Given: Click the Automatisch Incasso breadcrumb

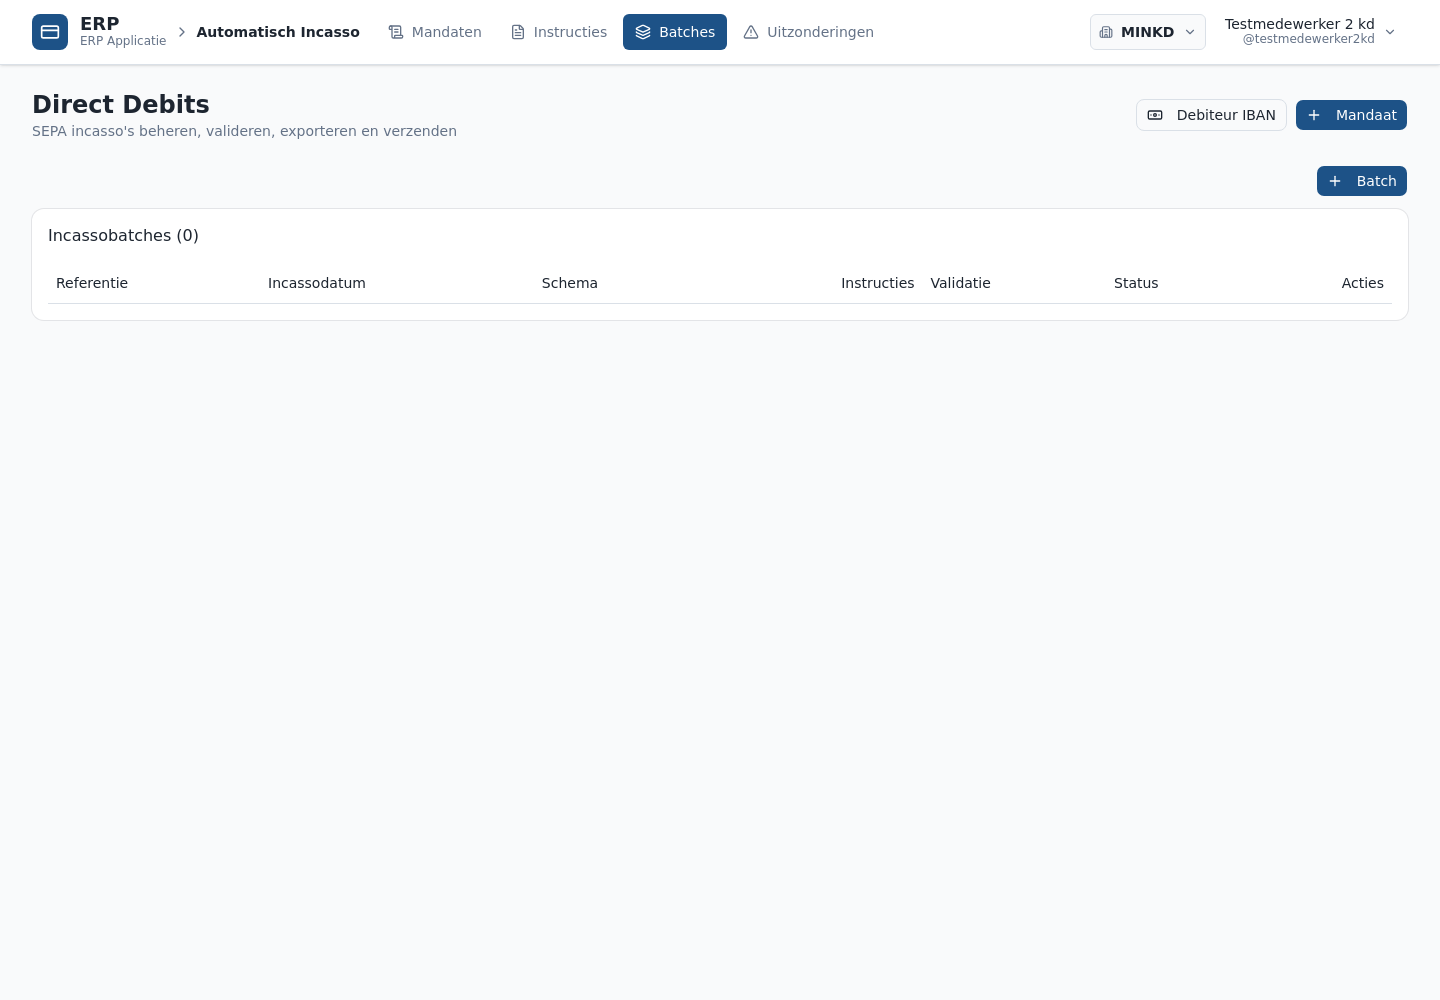Looking at the screenshot, I should coord(278,32).
